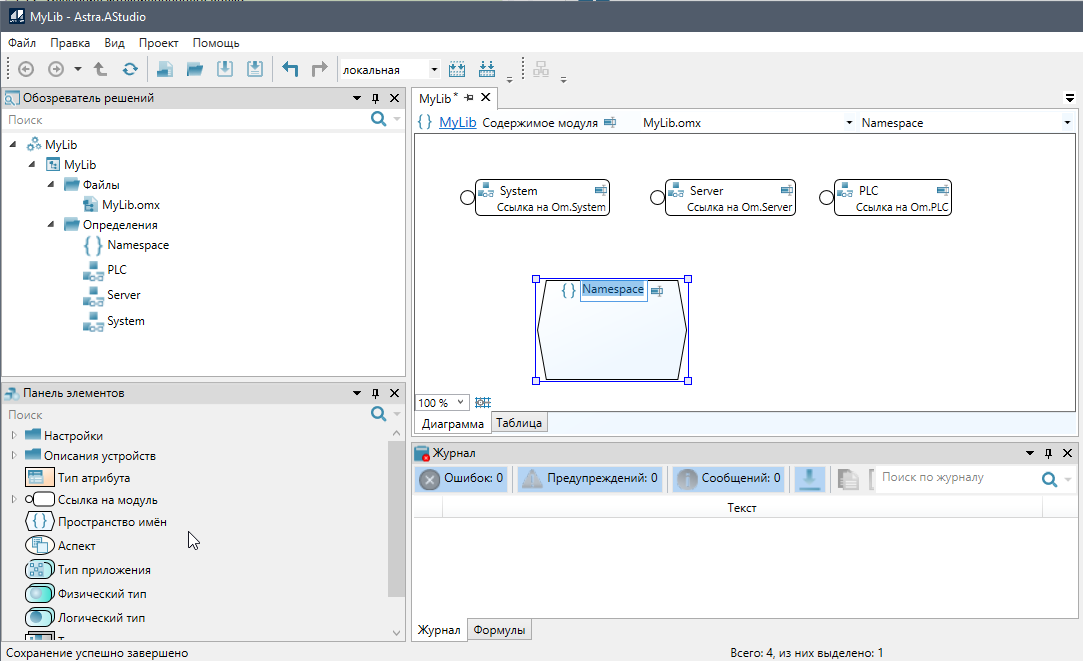Image resolution: width=1083 pixels, height=661 pixels.
Task: Switch to the Таблица tab
Action: tap(519, 423)
